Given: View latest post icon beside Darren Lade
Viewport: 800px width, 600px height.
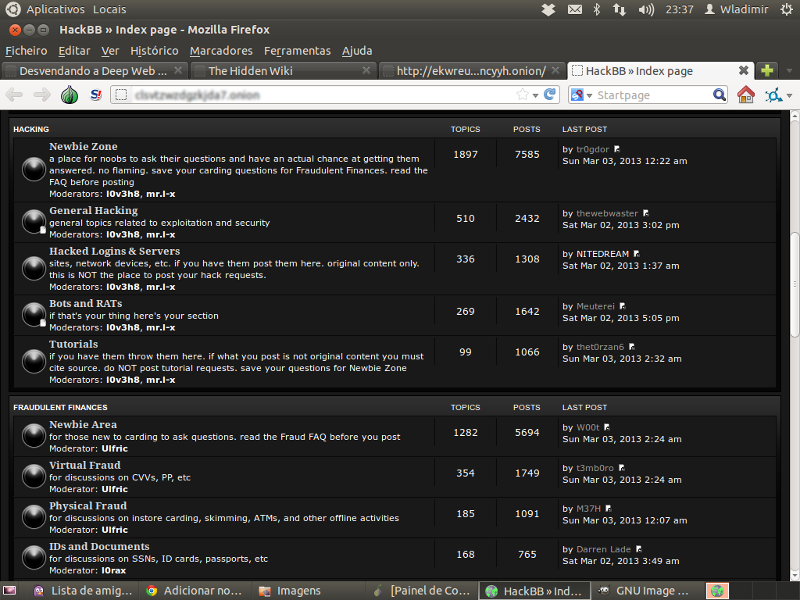Looking at the screenshot, I should [x=639, y=549].
